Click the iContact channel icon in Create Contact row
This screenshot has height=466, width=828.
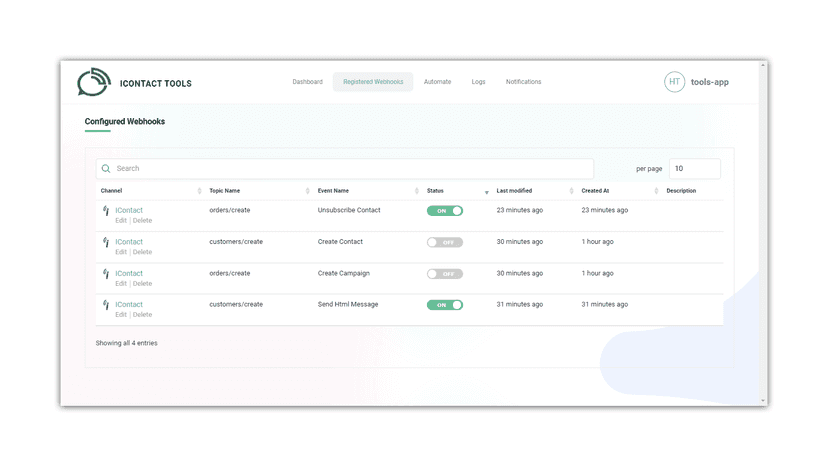(x=106, y=242)
